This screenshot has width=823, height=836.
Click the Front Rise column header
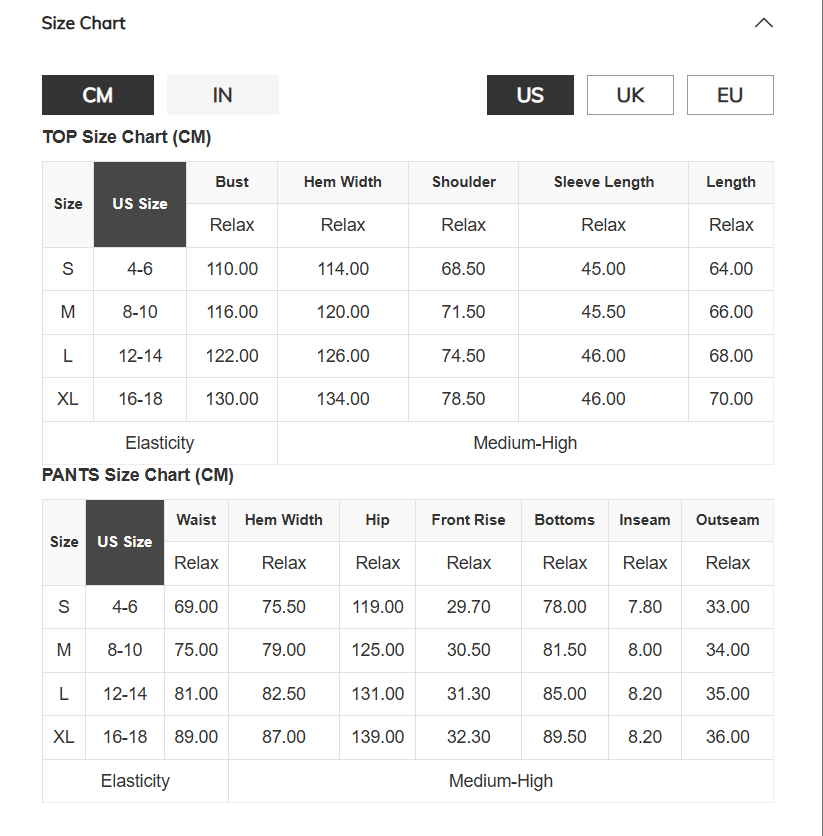click(469, 520)
